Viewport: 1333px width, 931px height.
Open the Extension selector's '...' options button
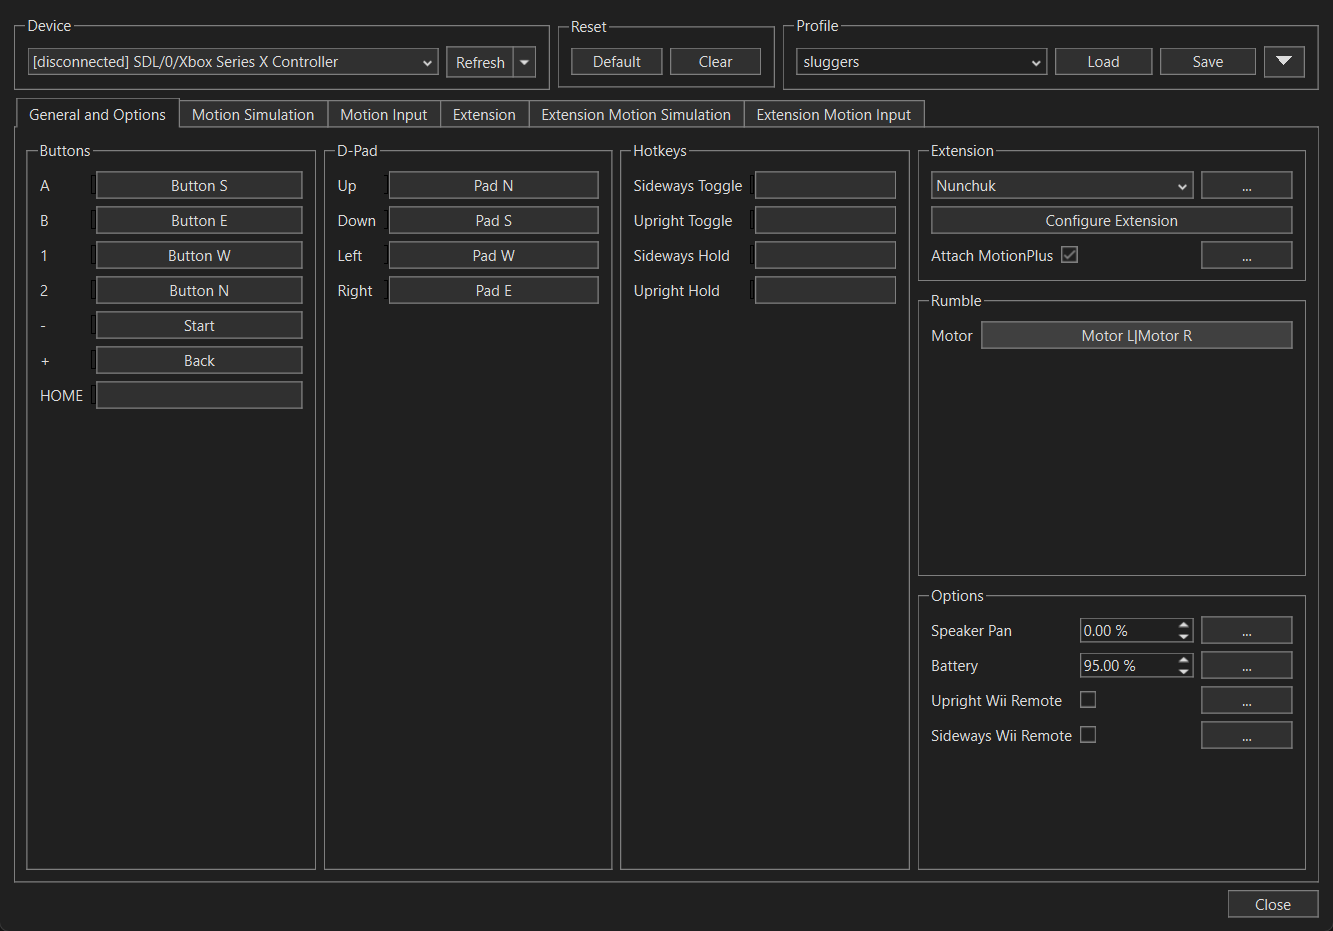[1246, 186]
